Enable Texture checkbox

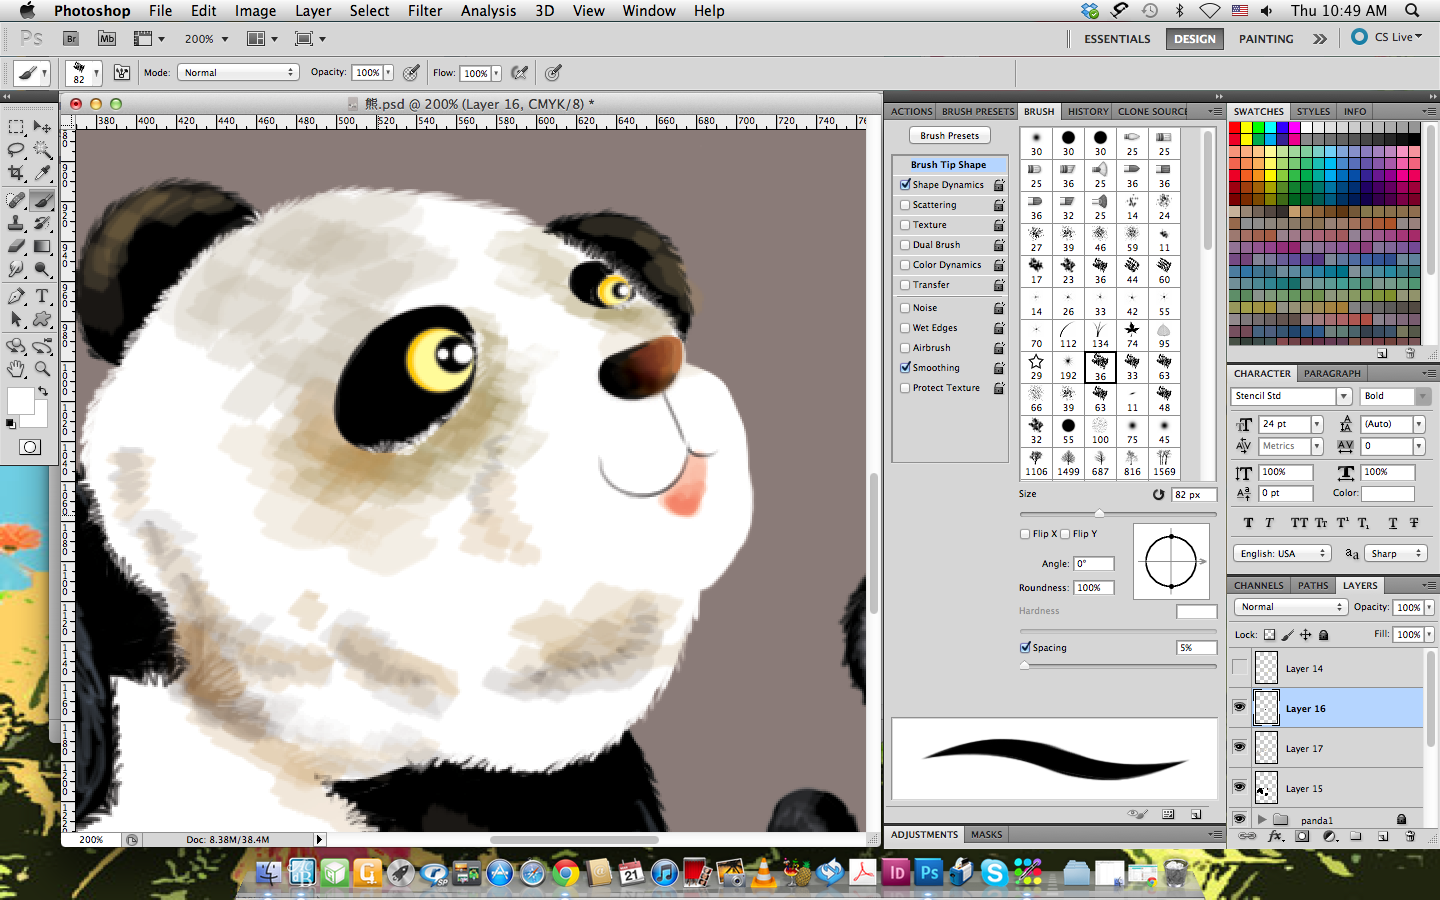pos(905,225)
